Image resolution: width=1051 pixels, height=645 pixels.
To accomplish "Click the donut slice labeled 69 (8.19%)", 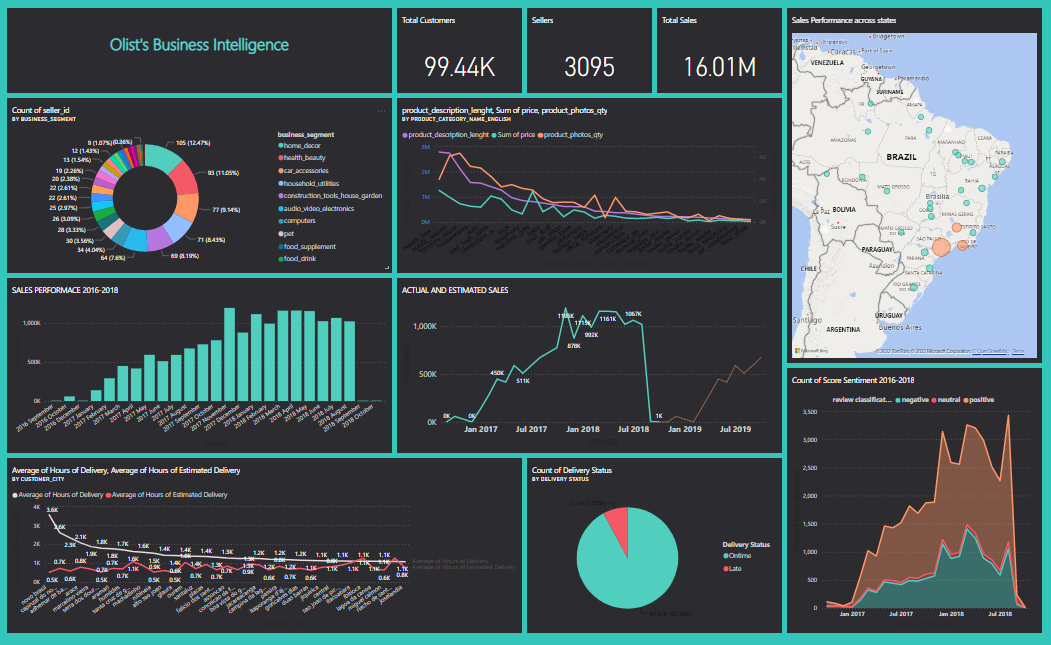I will coord(159,239).
